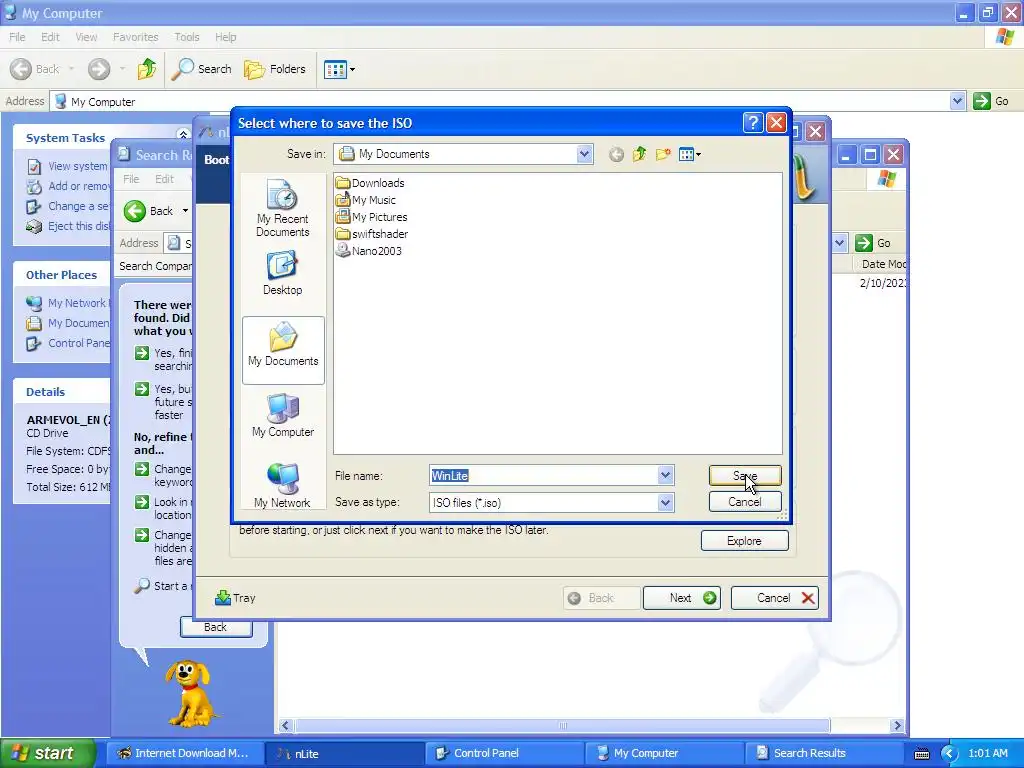Expand hidden system tray icons
The width and height of the screenshot is (1024, 768).
949,754
